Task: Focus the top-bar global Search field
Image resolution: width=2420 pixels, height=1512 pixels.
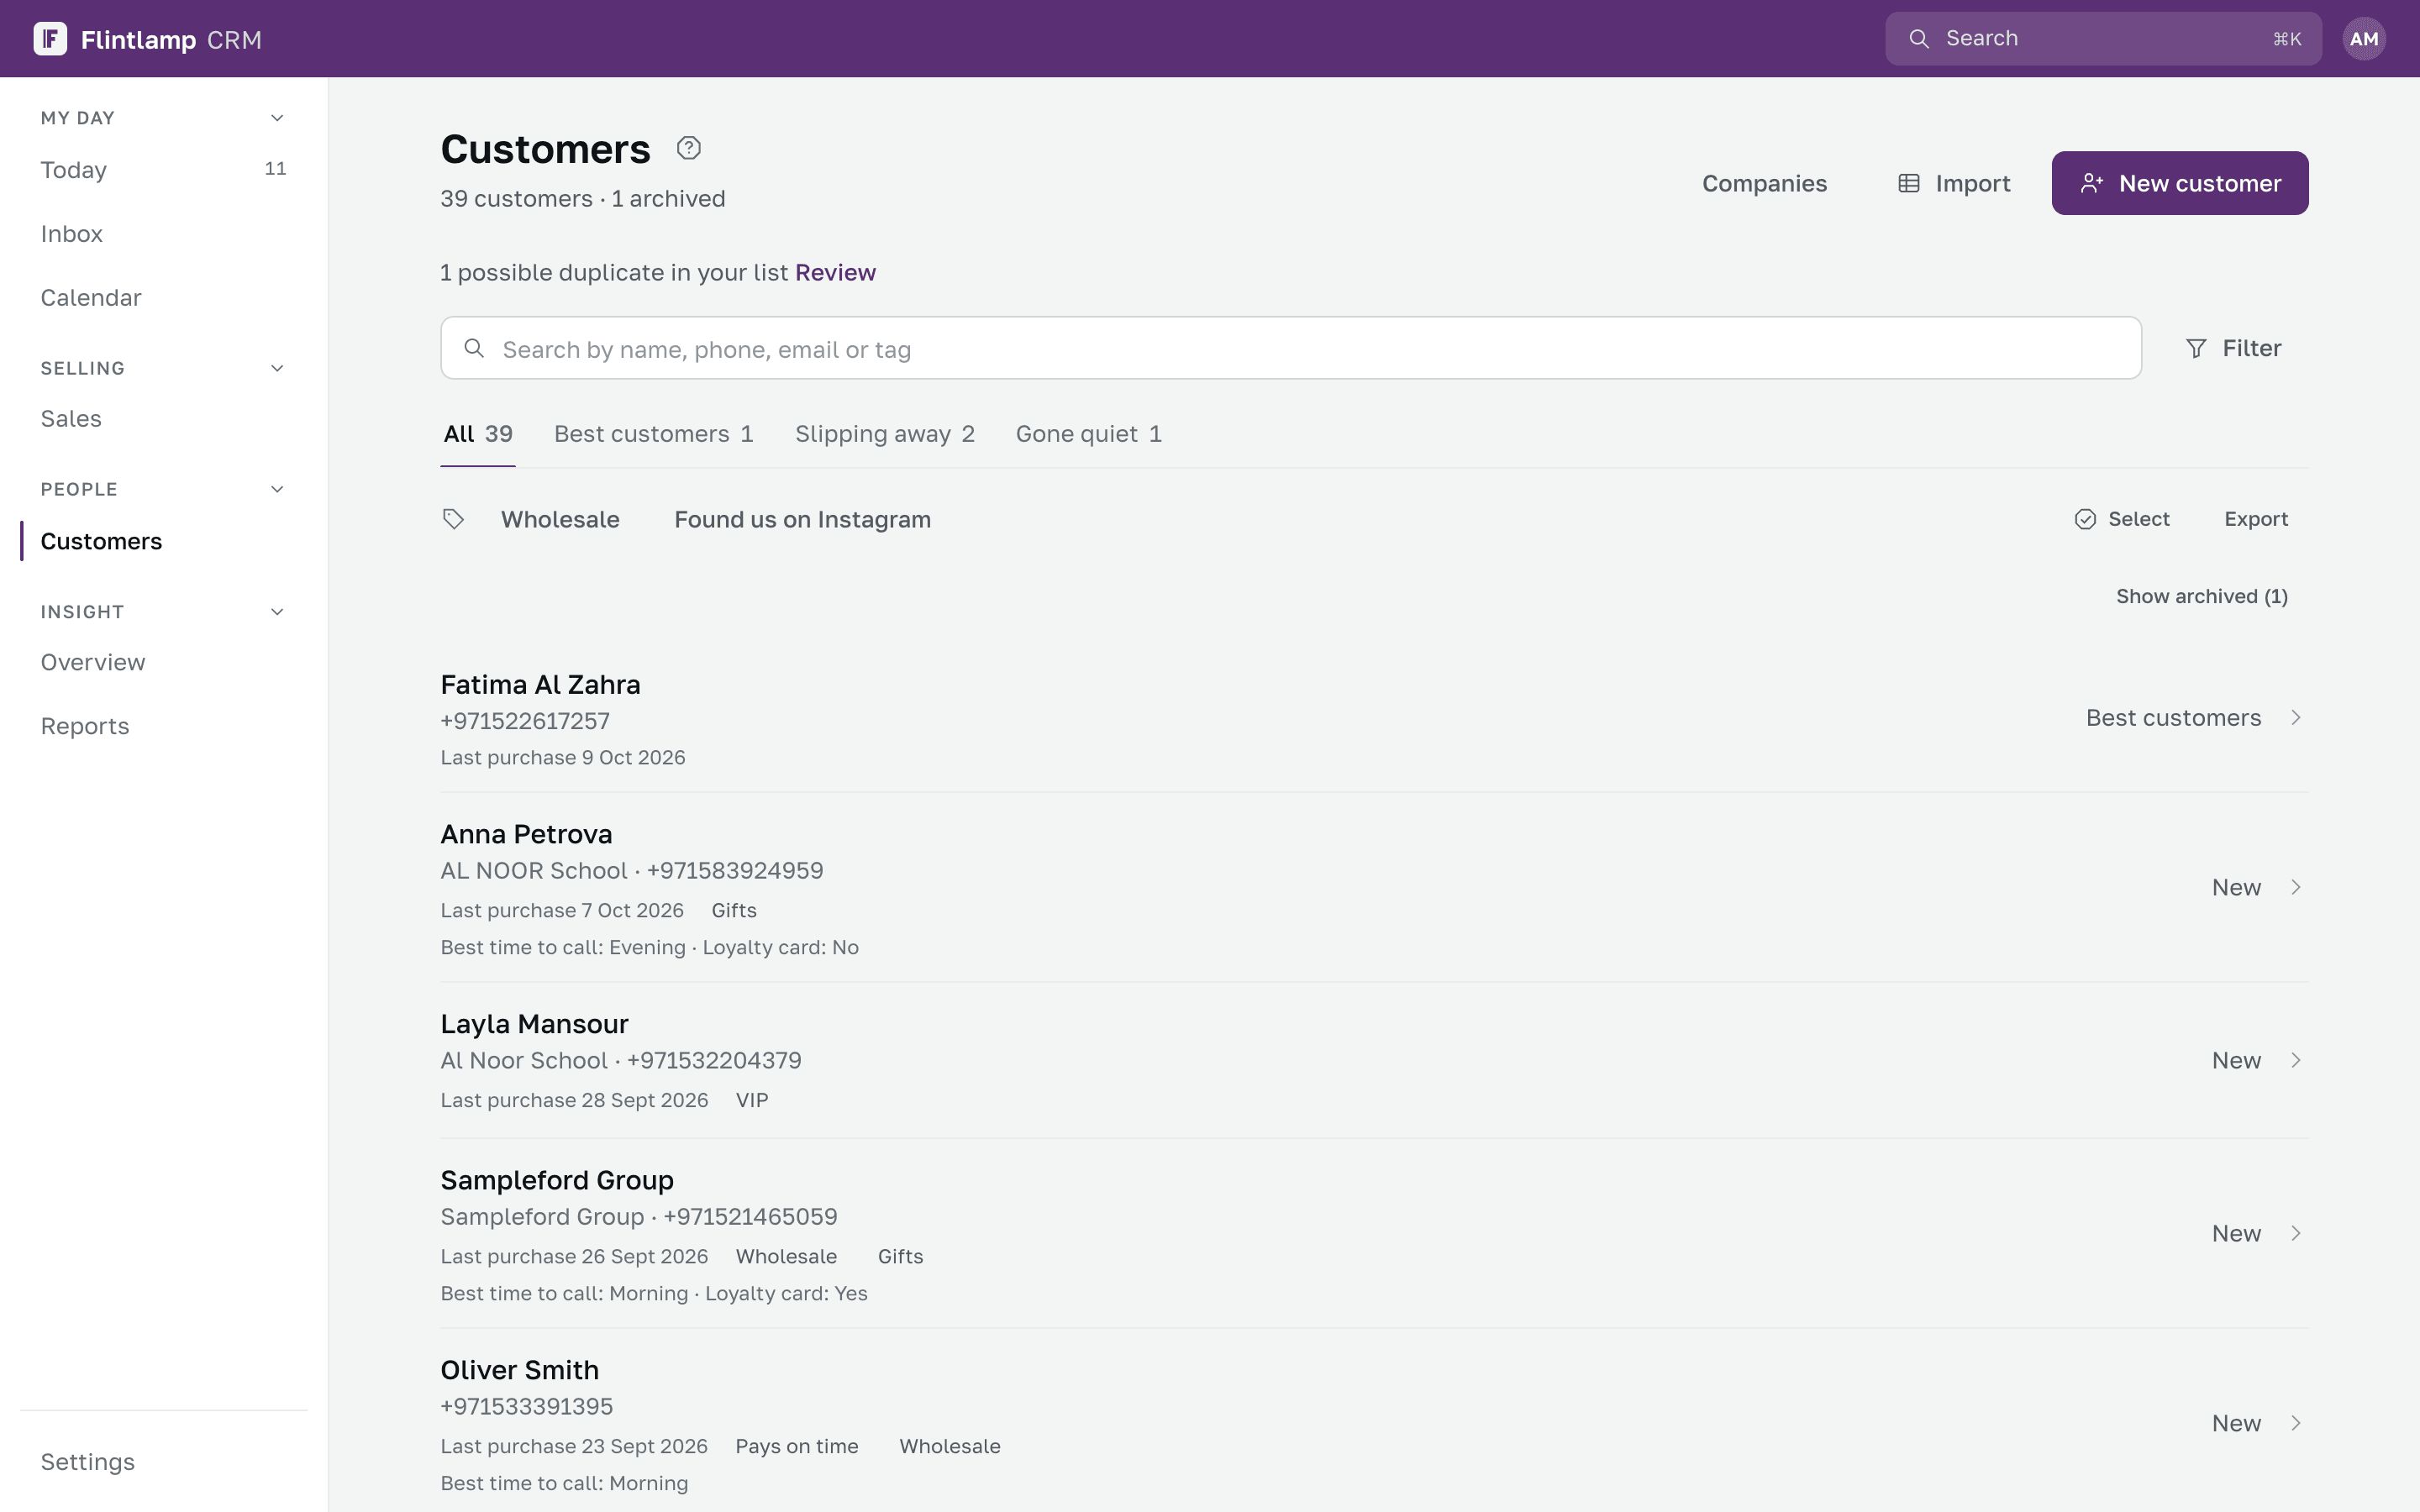Action: point(2103,39)
